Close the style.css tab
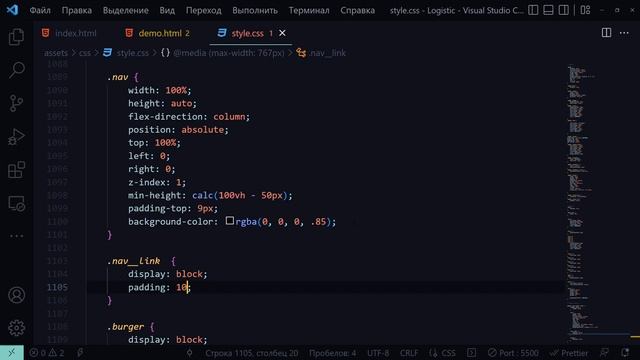Viewport: 640px width, 360px height. click(x=282, y=33)
